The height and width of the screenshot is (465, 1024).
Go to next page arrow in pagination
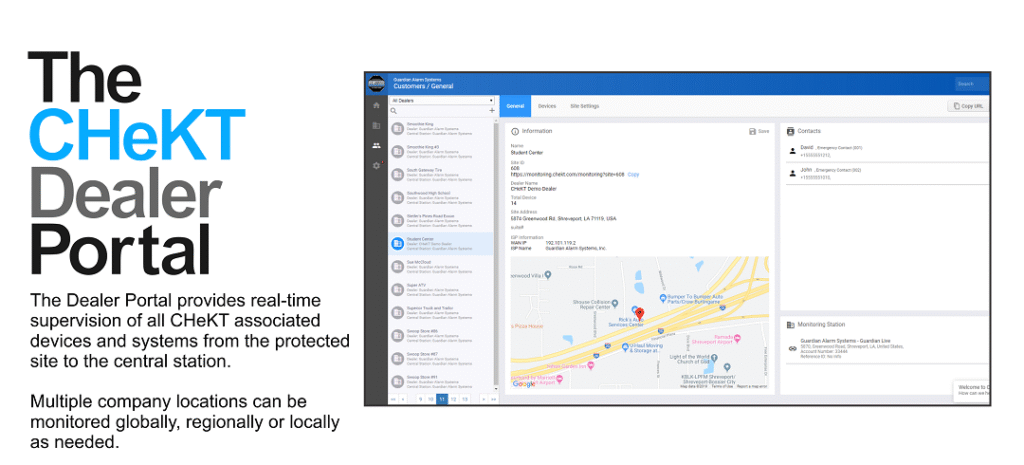(x=483, y=398)
